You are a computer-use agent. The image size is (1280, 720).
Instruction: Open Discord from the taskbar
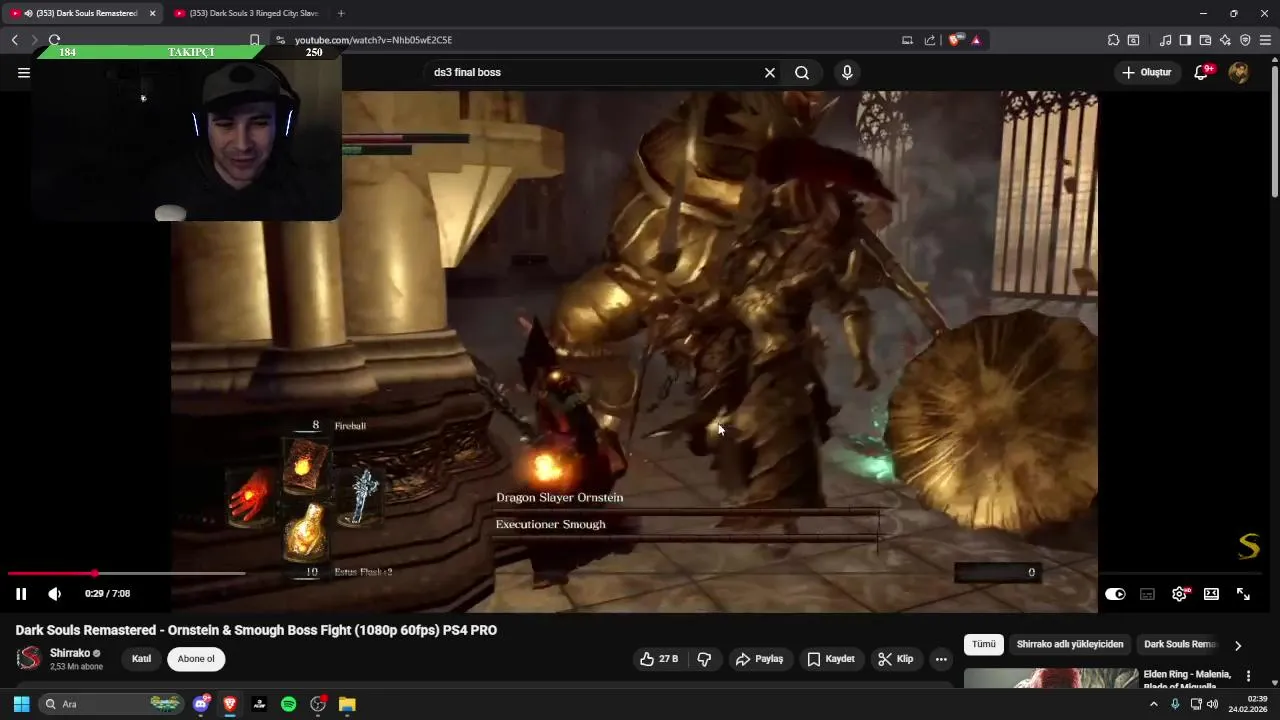pyautogui.click(x=201, y=704)
